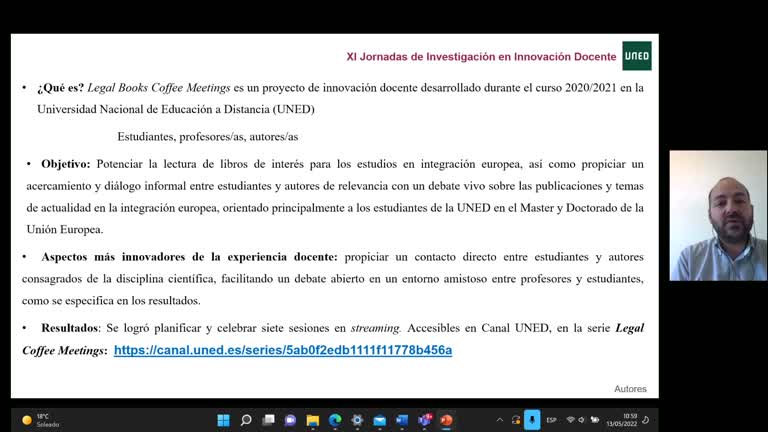Viewport: 768px width, 432px height.
Task: Open the Mail app from the taskbar
Action: [x=379, y=420]
